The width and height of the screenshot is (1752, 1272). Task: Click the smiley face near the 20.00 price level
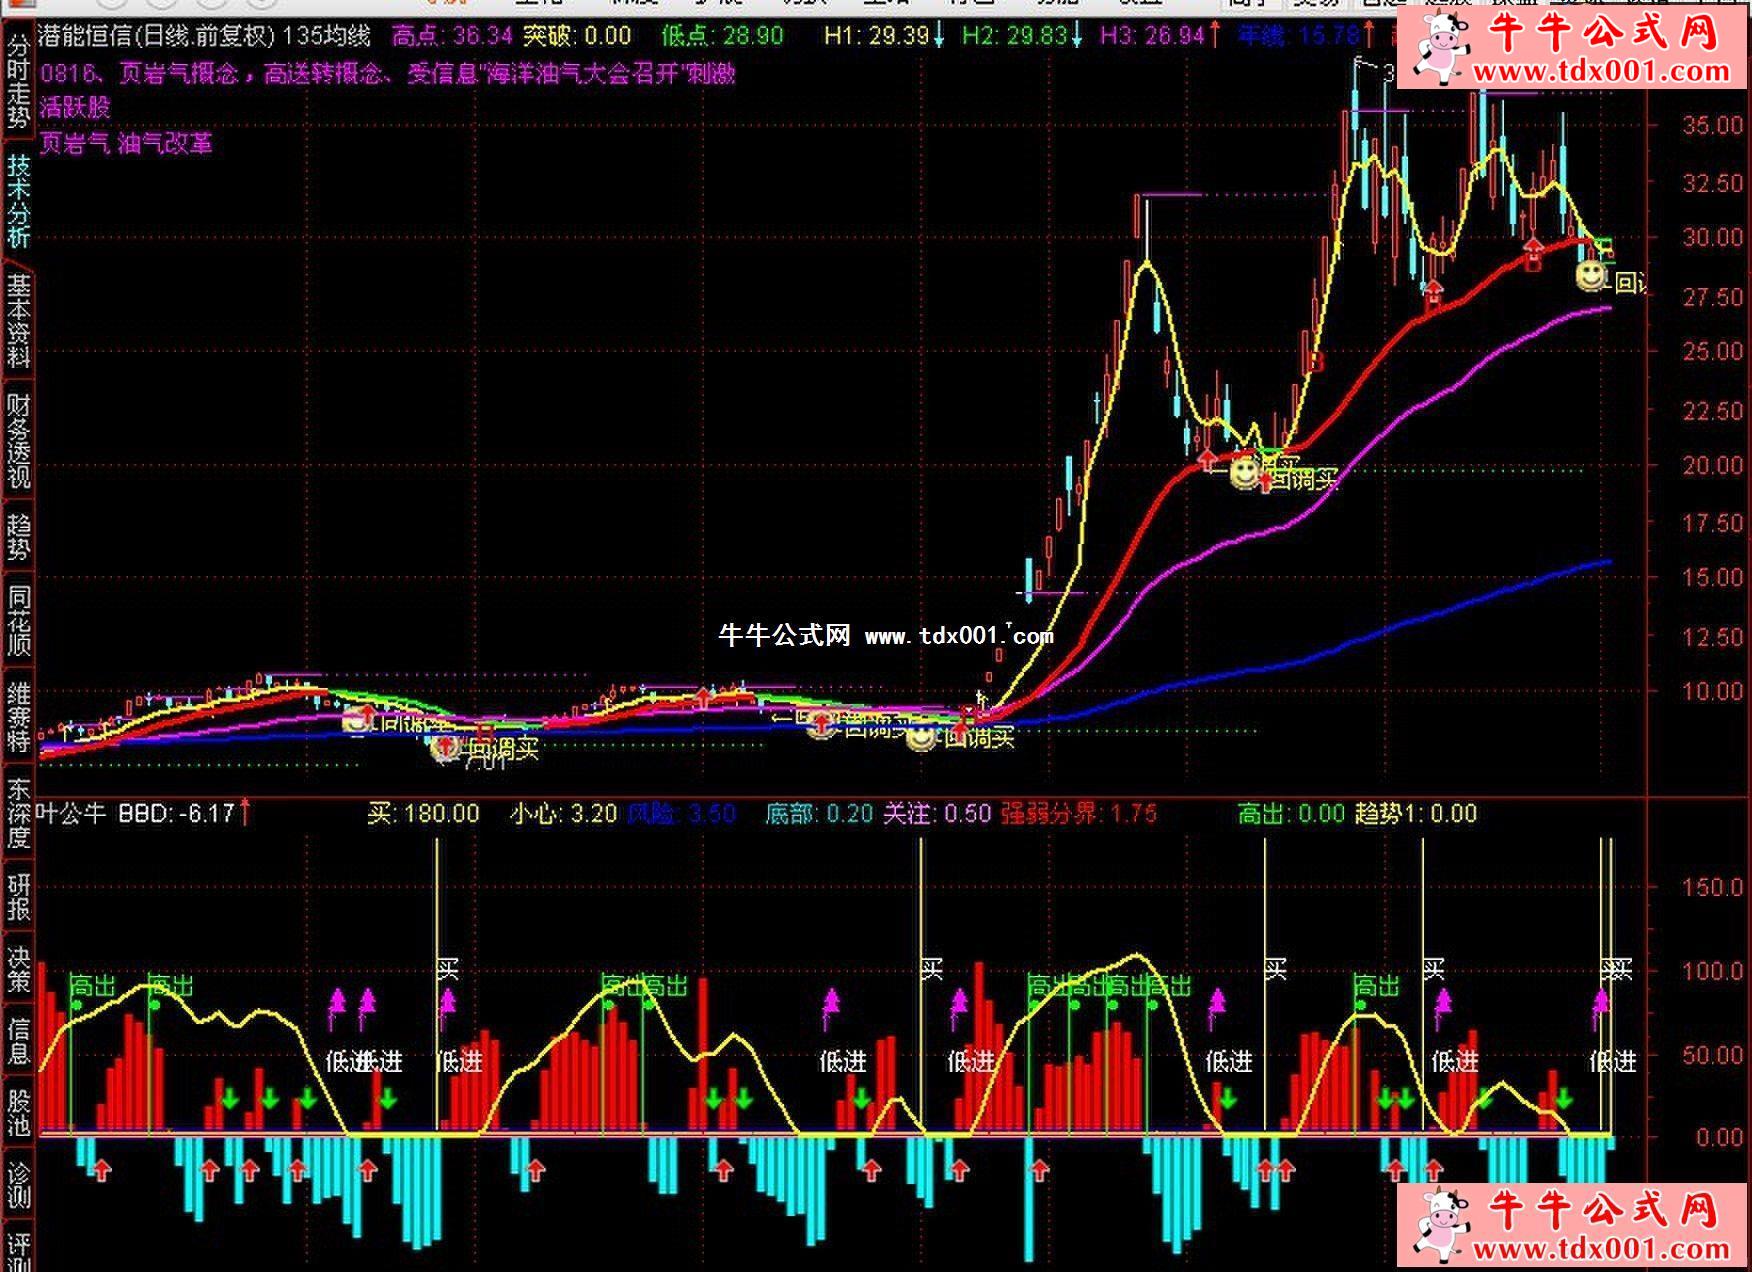click(1243, 472)
